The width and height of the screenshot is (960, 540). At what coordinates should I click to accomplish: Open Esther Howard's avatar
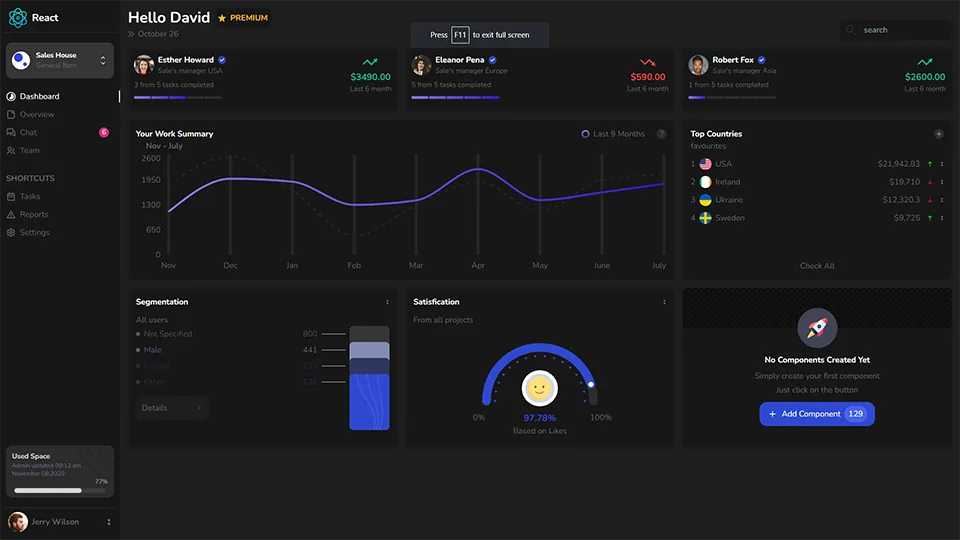coord(144,65)
